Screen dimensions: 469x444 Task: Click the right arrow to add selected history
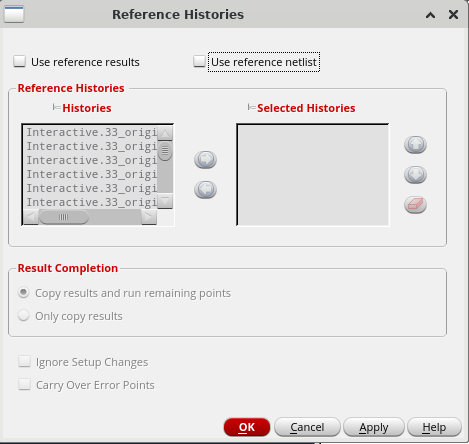point(205,160)
